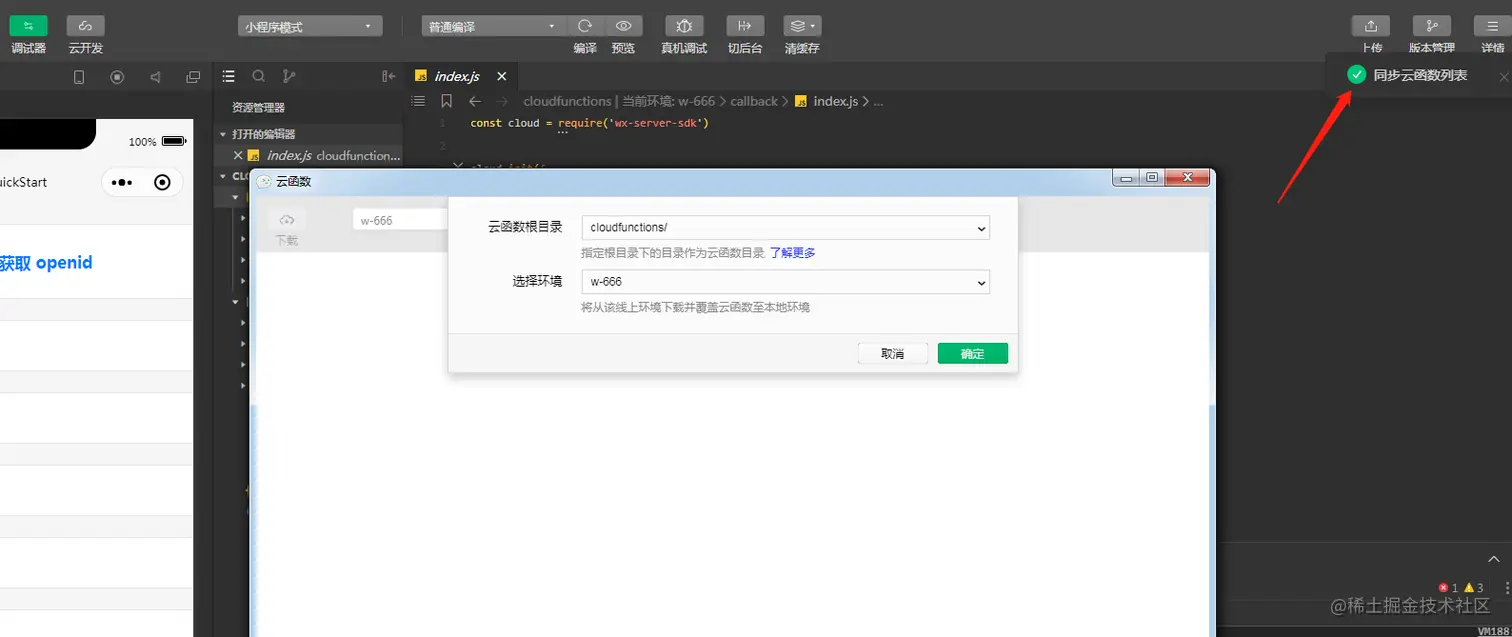Toggle the simulator mute sound icon
Screen dimensions: 1512x637
click(x=155, y=77)
